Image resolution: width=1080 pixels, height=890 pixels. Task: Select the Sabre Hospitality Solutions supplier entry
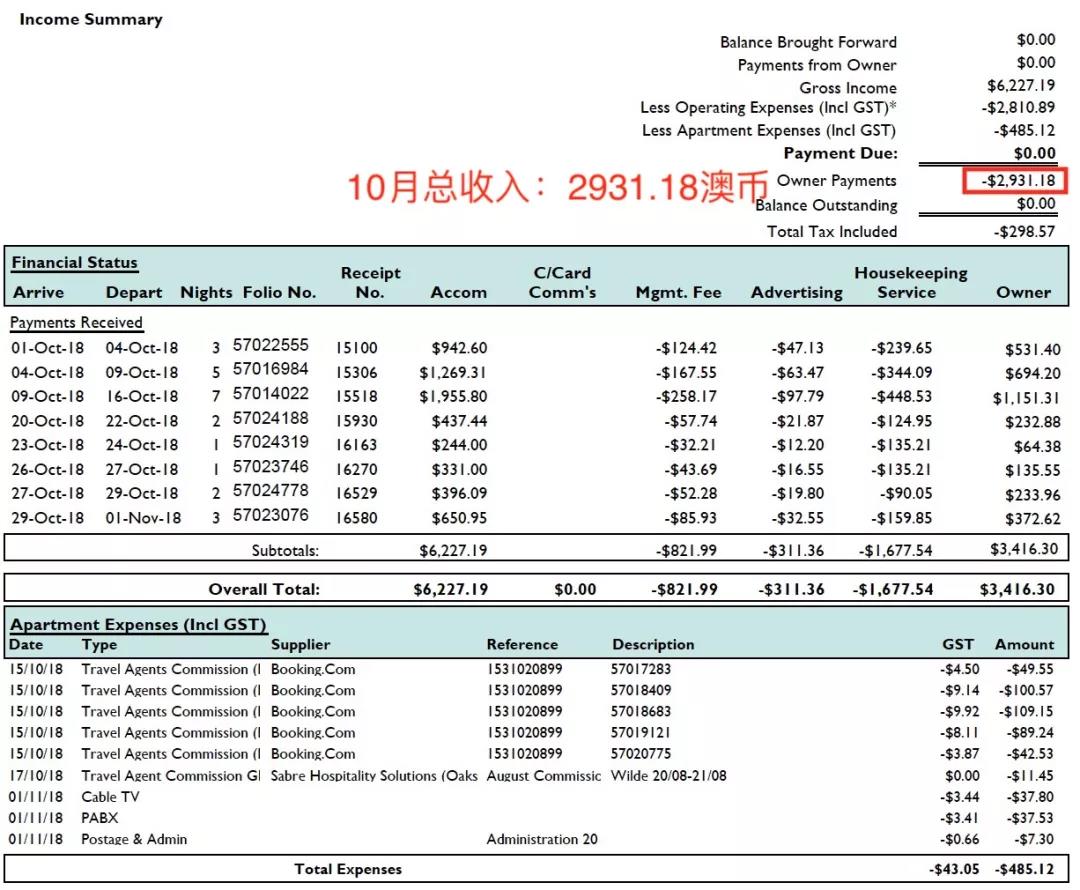point(373,776)
